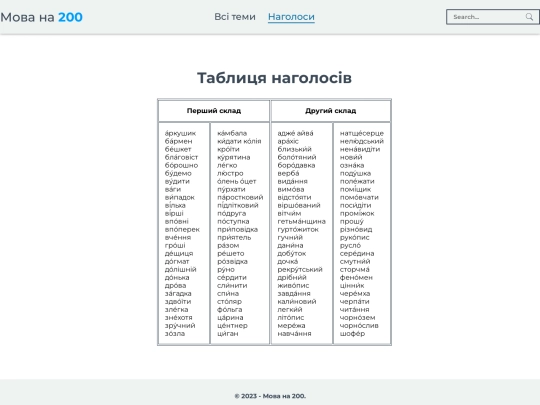The width and height of the screenshot is (540, 405).
Task: Select the word мере́жа
Action: point(291,325)
